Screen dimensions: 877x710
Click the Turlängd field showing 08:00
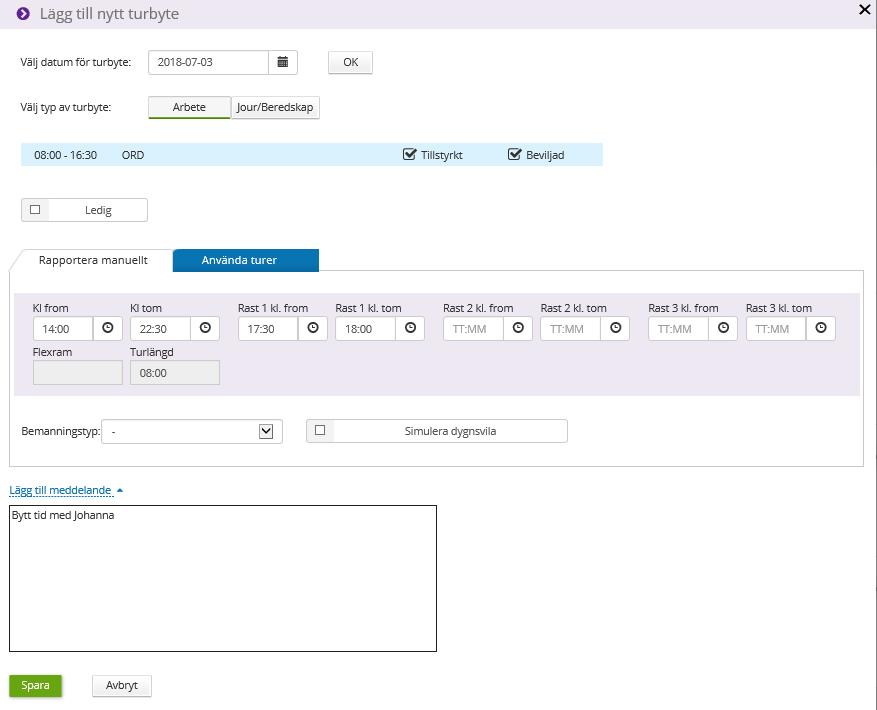(x=175, y=373)
